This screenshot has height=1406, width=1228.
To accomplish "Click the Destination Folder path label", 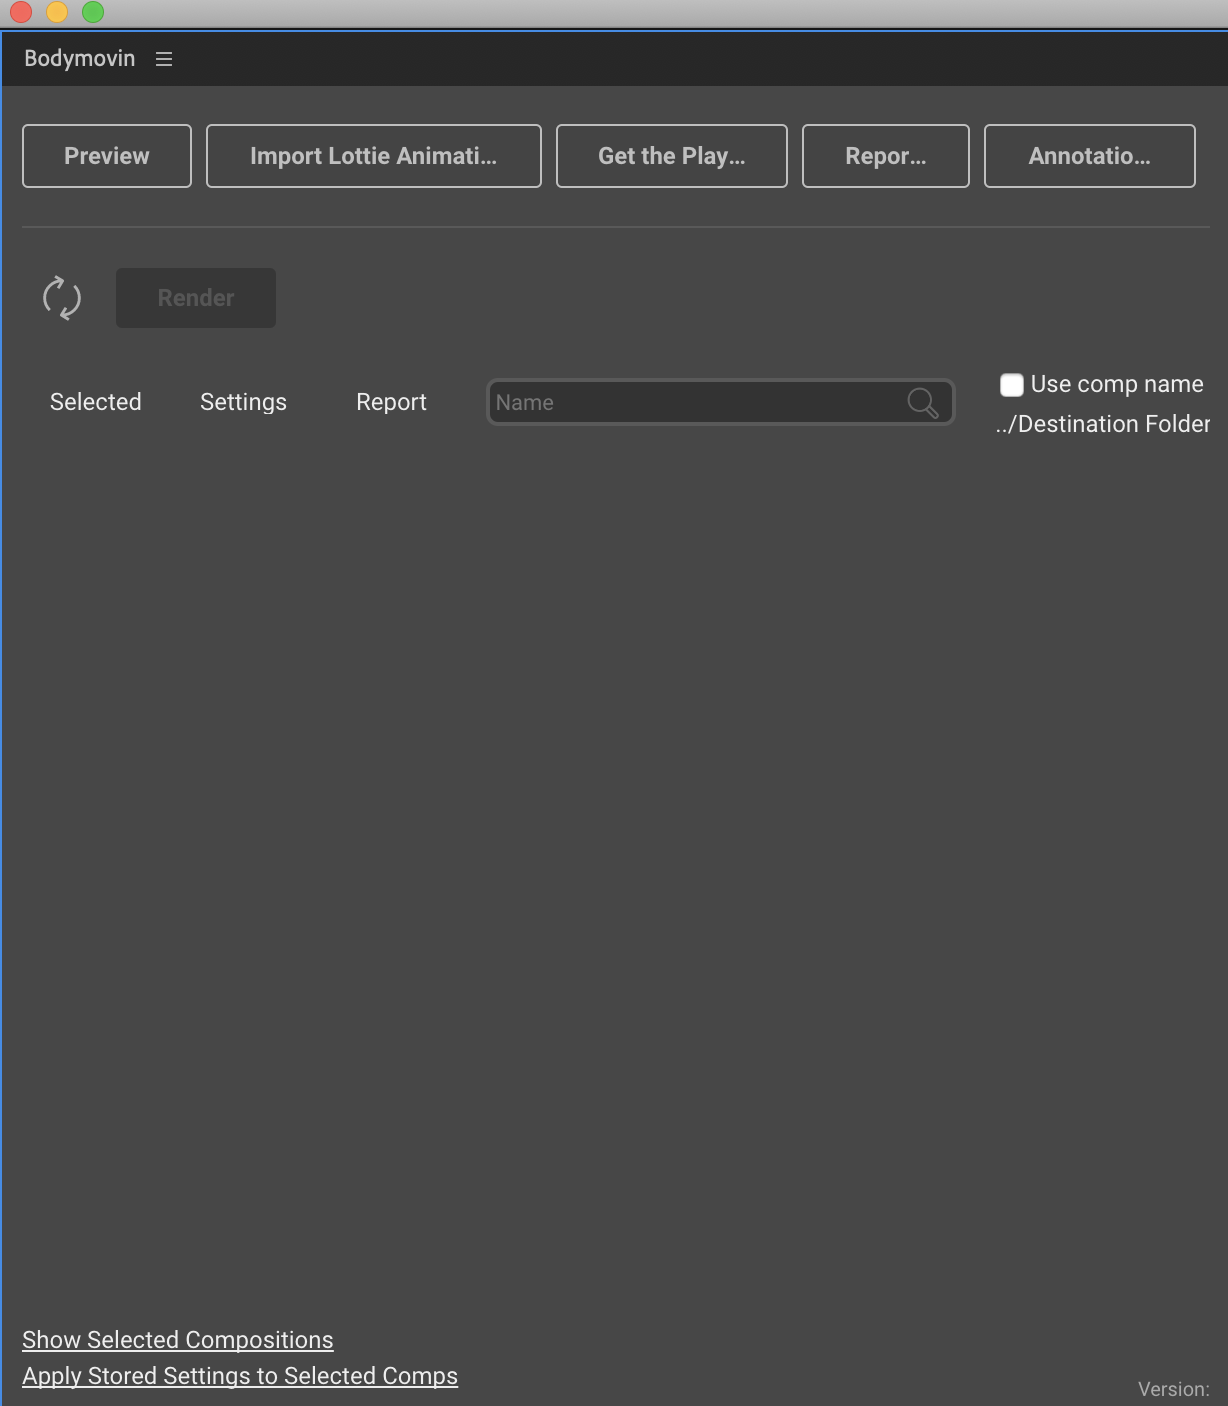I will (1102, 423).
